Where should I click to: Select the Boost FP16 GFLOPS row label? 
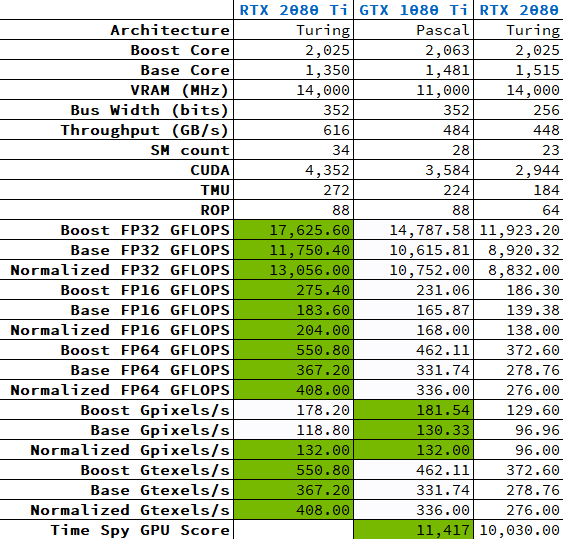(x=145, y=290)
